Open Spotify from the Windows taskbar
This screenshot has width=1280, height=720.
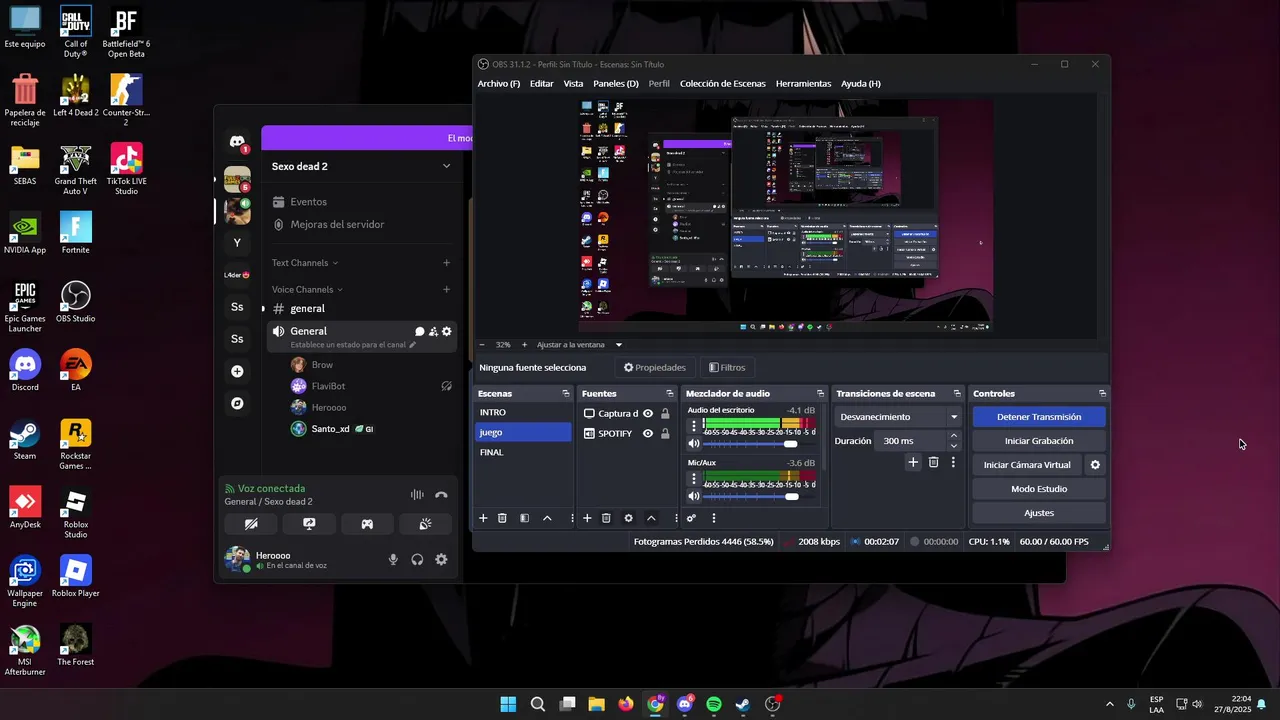click(714, 704)
